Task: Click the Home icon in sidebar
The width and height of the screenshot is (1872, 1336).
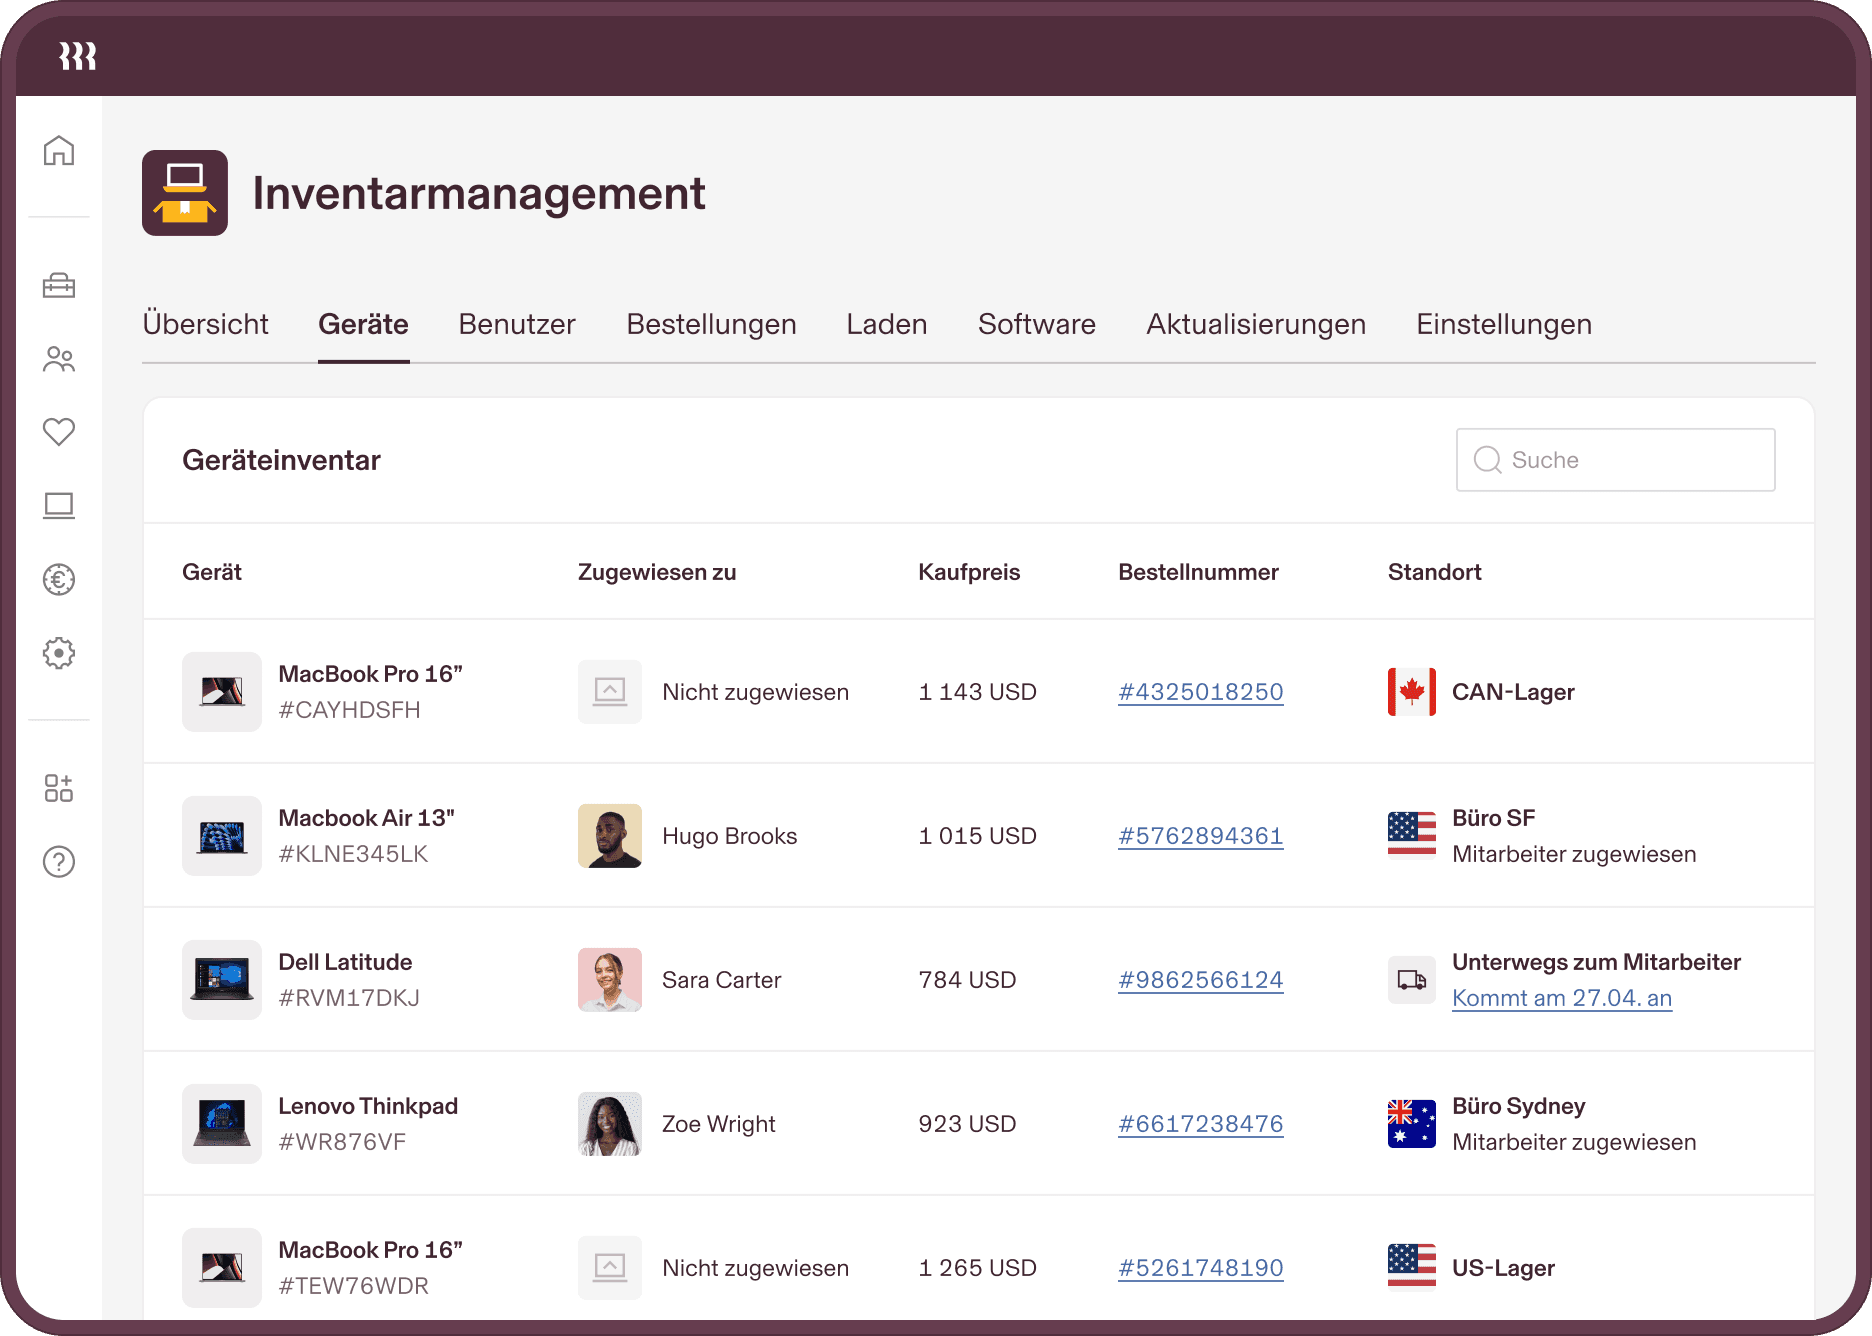Action: point(59,151)
